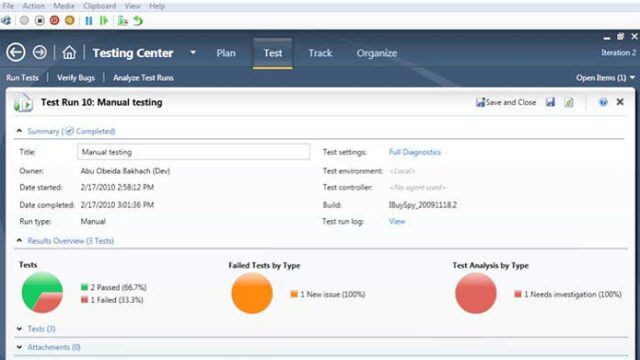Image resolution: width=640 pixels, height=360 pixels.
Task: Click the red Shut Down VM icon
Action: 54,20
